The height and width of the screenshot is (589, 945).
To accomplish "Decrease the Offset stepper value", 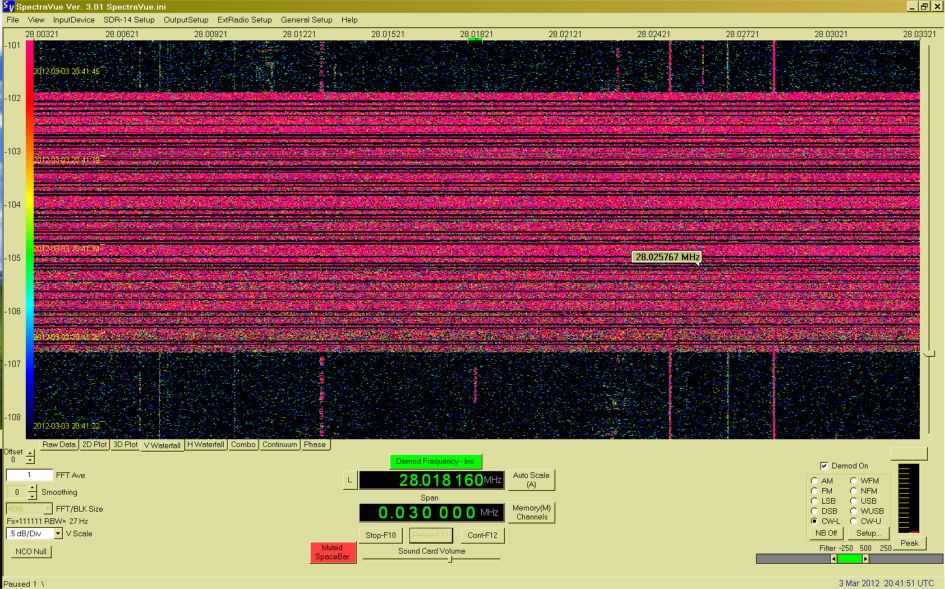I will coord(30,461).
